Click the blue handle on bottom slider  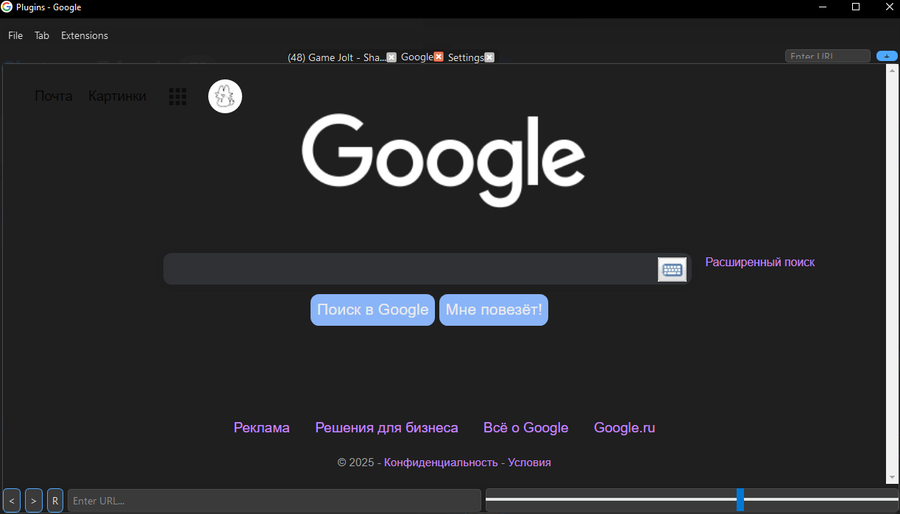(x=740, y=500)
